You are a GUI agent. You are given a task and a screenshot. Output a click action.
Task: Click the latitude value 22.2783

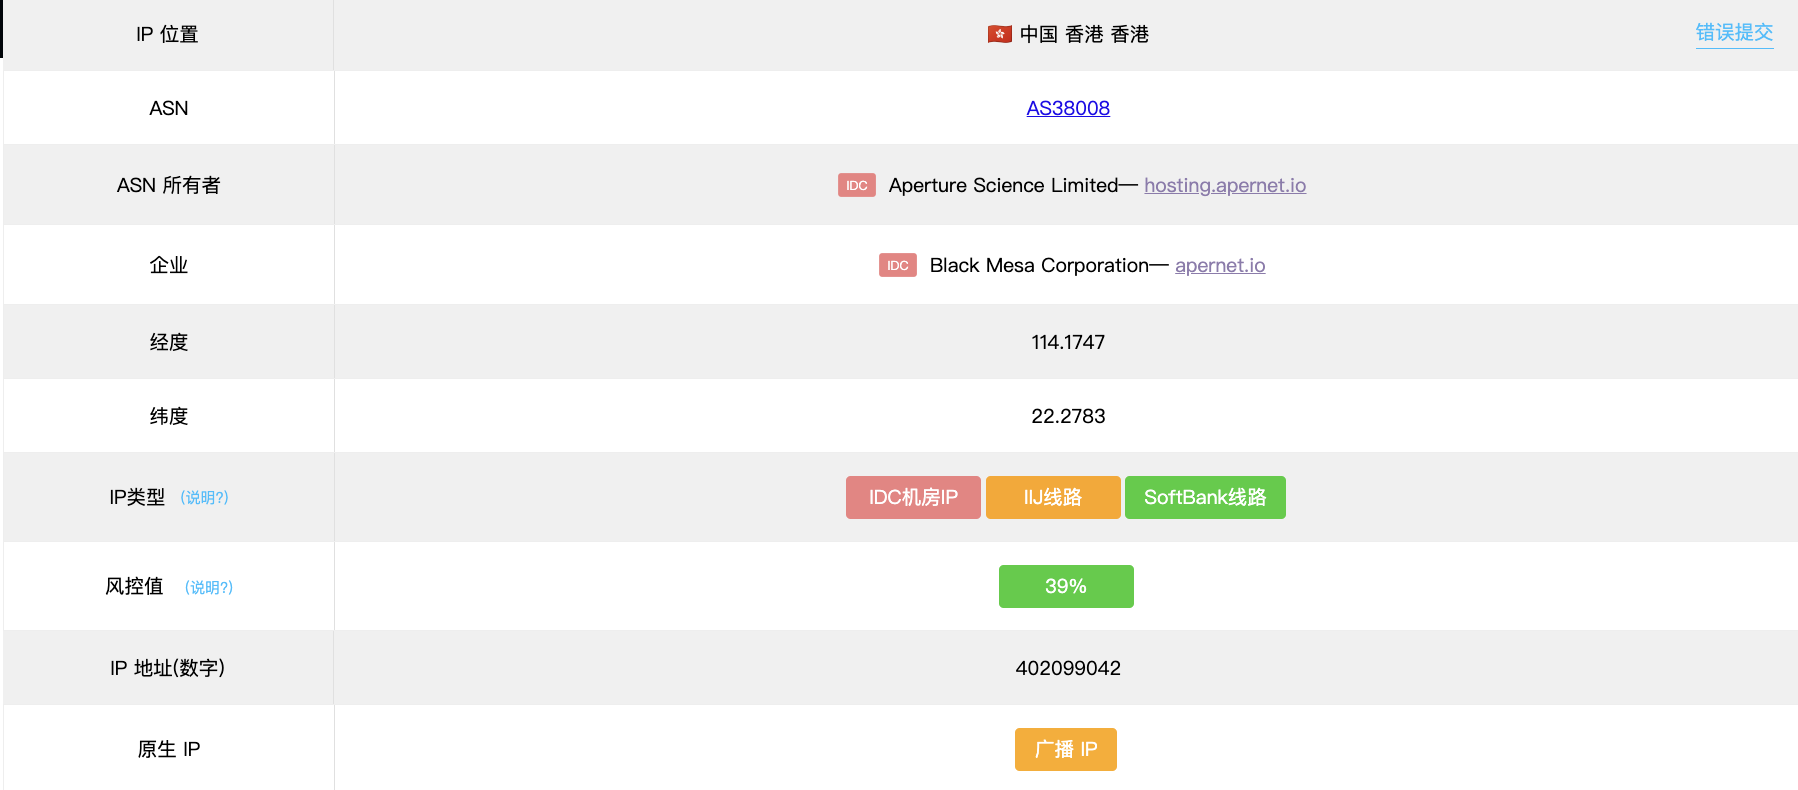click(1067, 416)
